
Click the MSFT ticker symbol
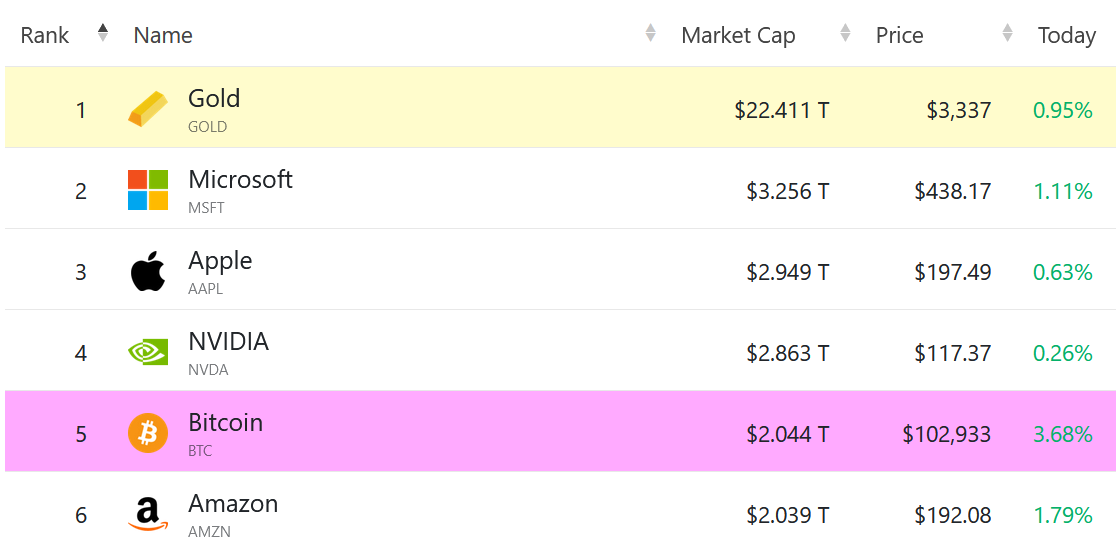[x=206, y=208]
